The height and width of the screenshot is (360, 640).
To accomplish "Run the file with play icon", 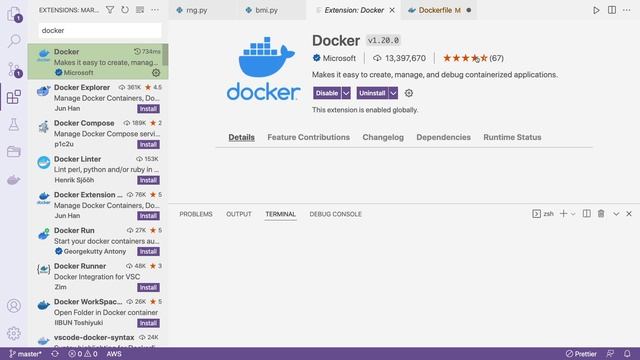I will 596,10.
